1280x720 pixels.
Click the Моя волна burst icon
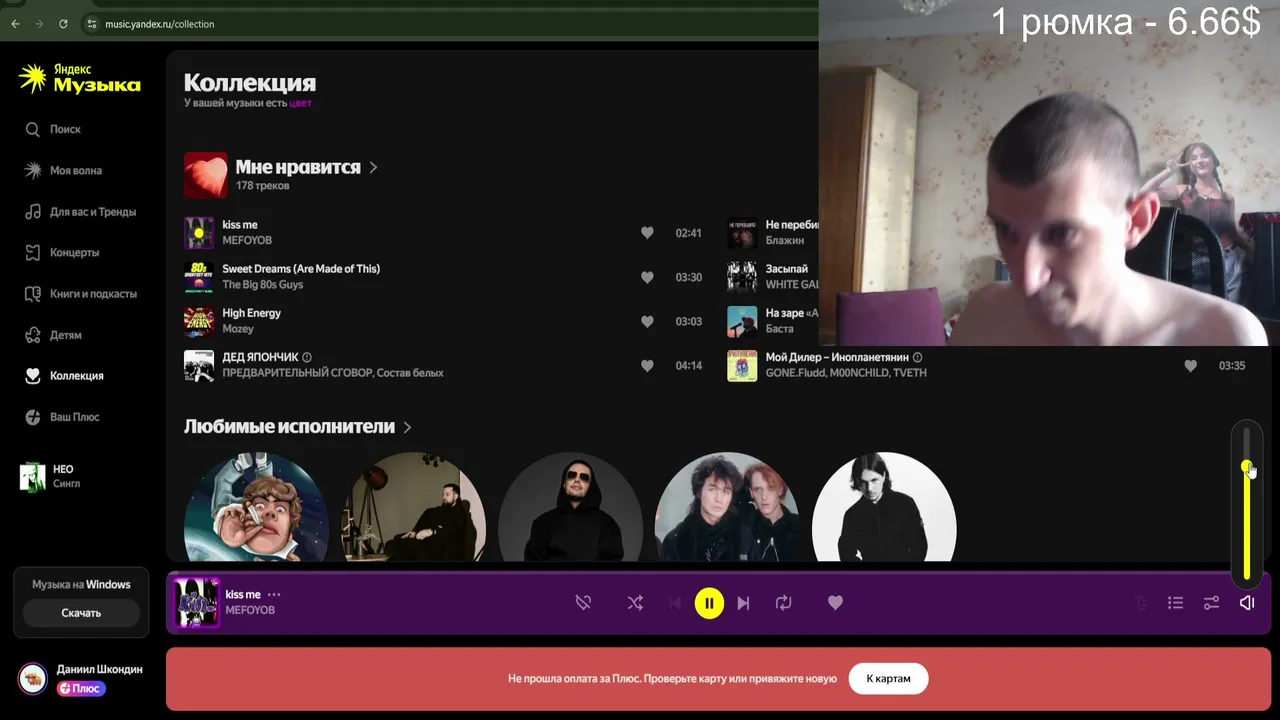coord(32,170)
